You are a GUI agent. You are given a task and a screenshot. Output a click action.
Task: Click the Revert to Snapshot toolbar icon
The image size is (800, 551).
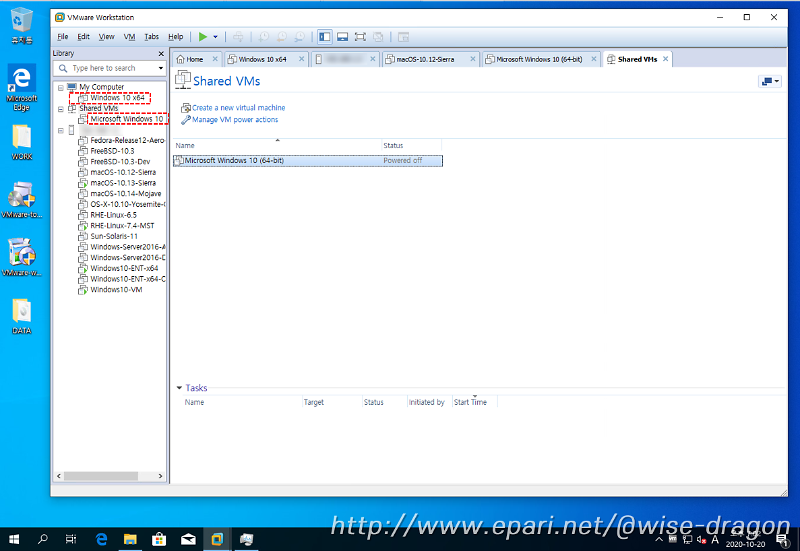coord(281,37)
